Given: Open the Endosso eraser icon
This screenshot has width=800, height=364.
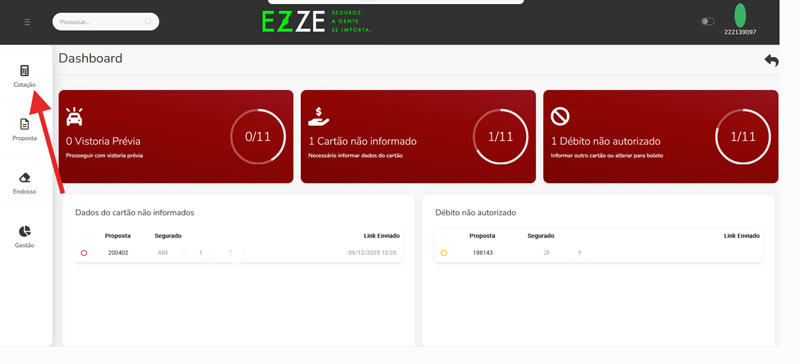Looking at the screenshot, I should [24, 178].
